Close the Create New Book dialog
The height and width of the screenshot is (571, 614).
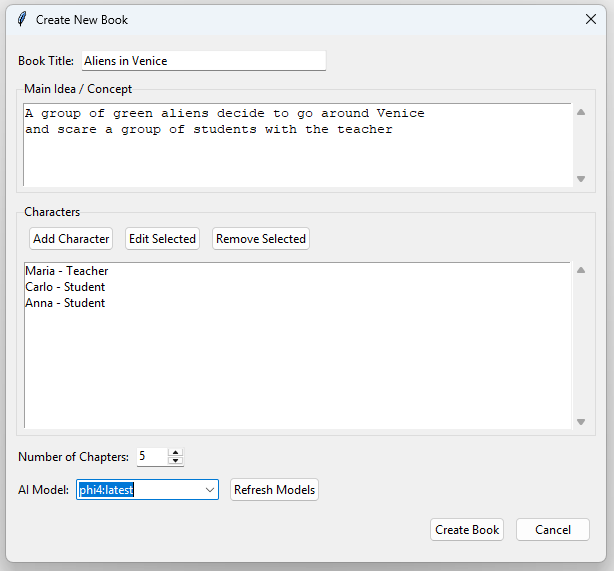point(591,19)
